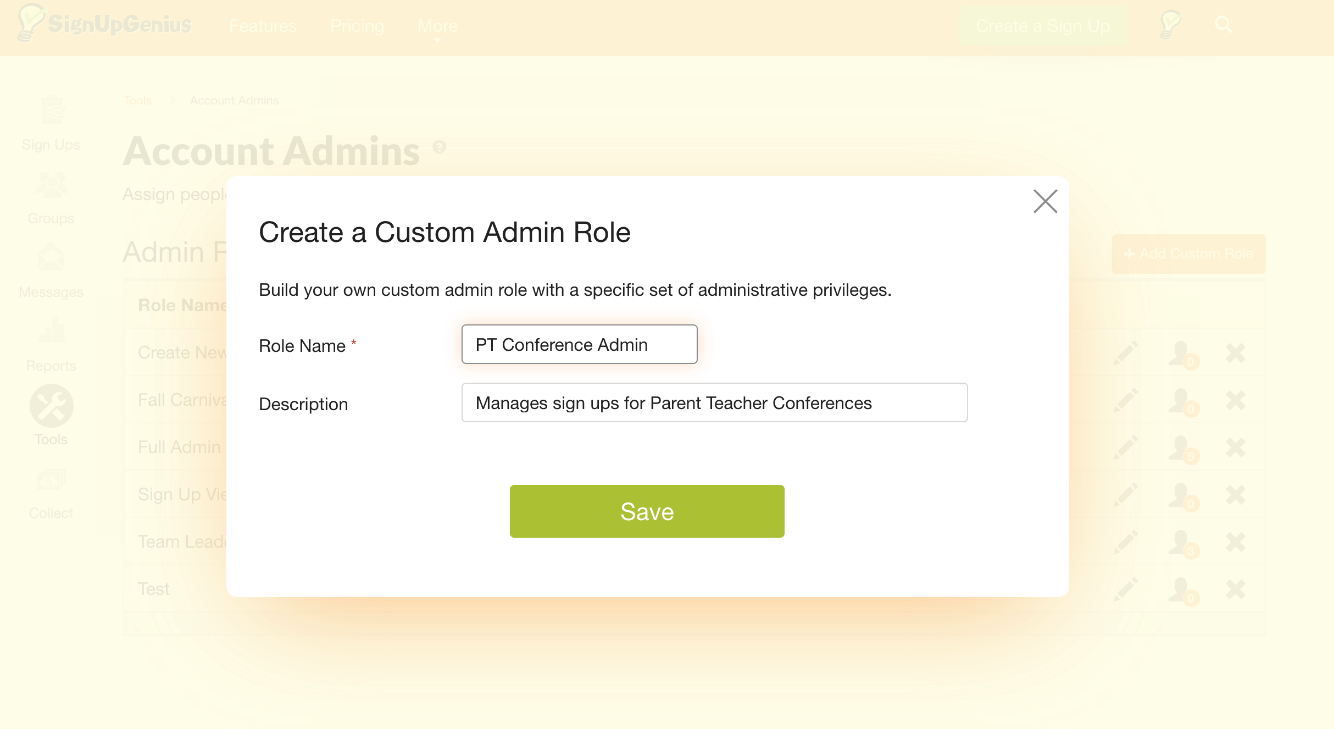Click the Tools breadcrumb link
The image size is (1334, 729).
pos(137,100)
